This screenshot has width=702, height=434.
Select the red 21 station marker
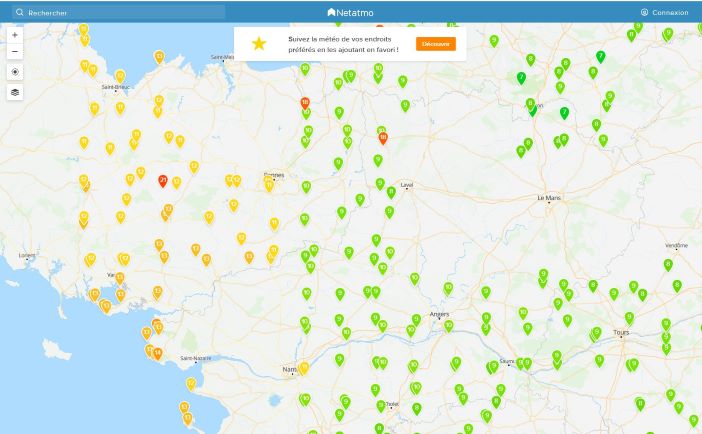[x=163, y=180]
